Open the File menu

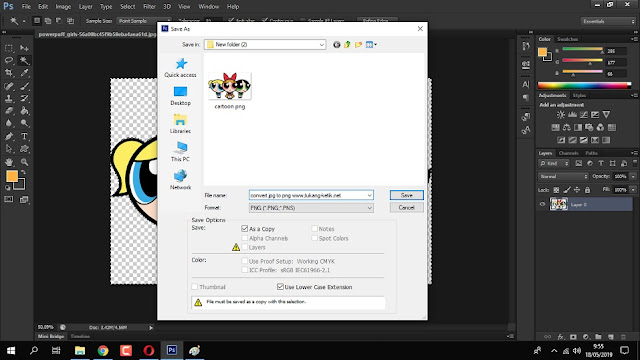click(x=26, y=7)
